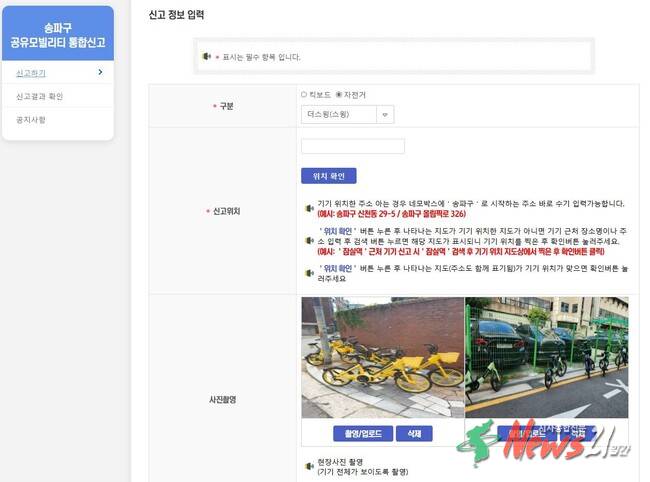This screenshot has width=650, height=482.
Task: Go to 공지사항 in the sidebar
Action: pyautogui.click(x=30, y=120)
